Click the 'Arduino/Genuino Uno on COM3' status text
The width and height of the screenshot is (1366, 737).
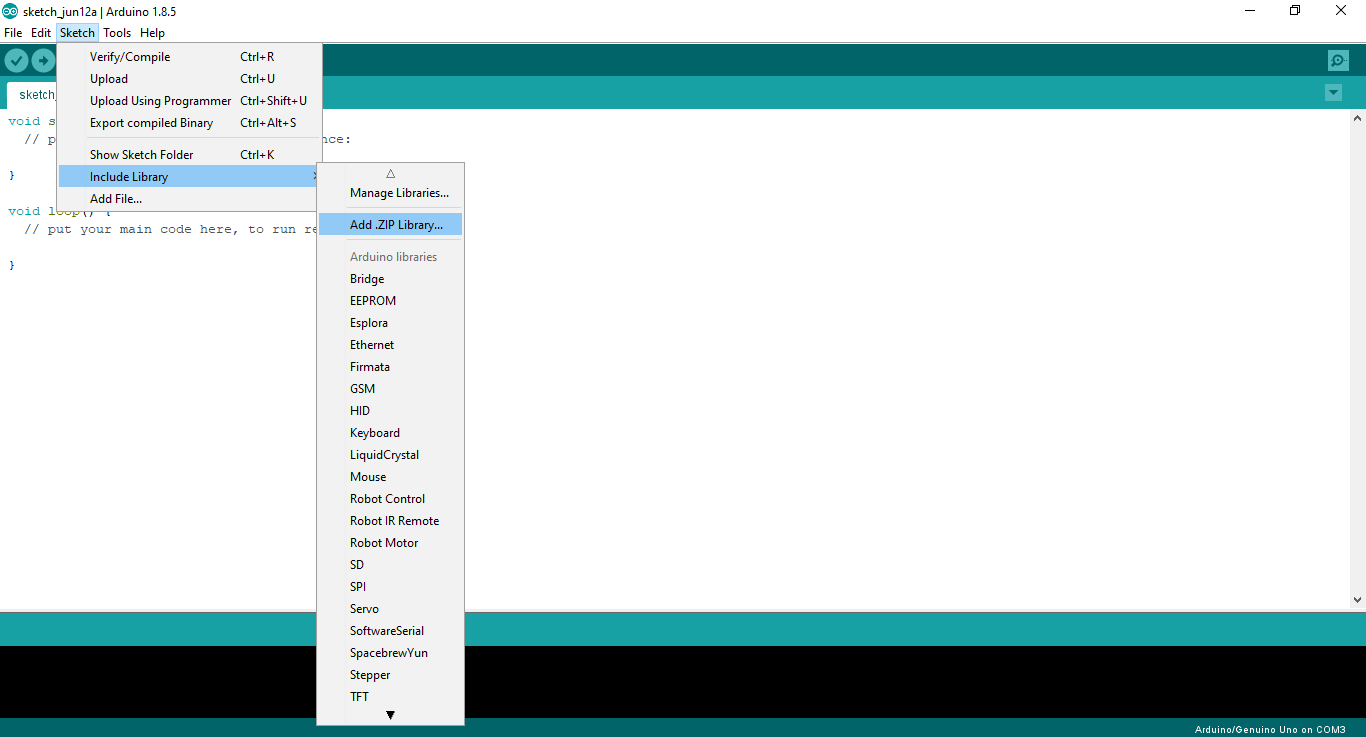(x=1270, y=729)
